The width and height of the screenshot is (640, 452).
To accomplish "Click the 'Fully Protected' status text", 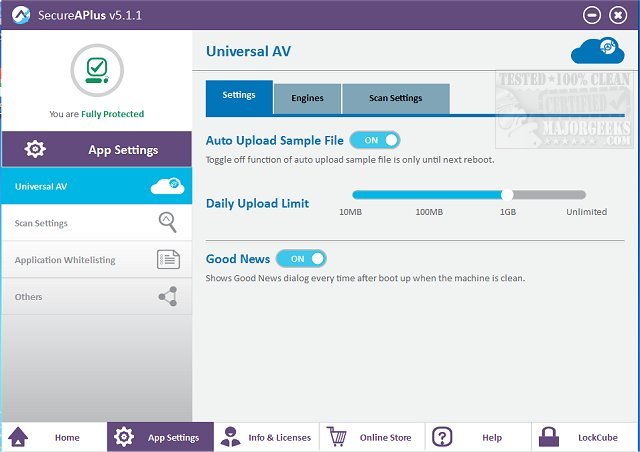I will (x=113, y=114).
